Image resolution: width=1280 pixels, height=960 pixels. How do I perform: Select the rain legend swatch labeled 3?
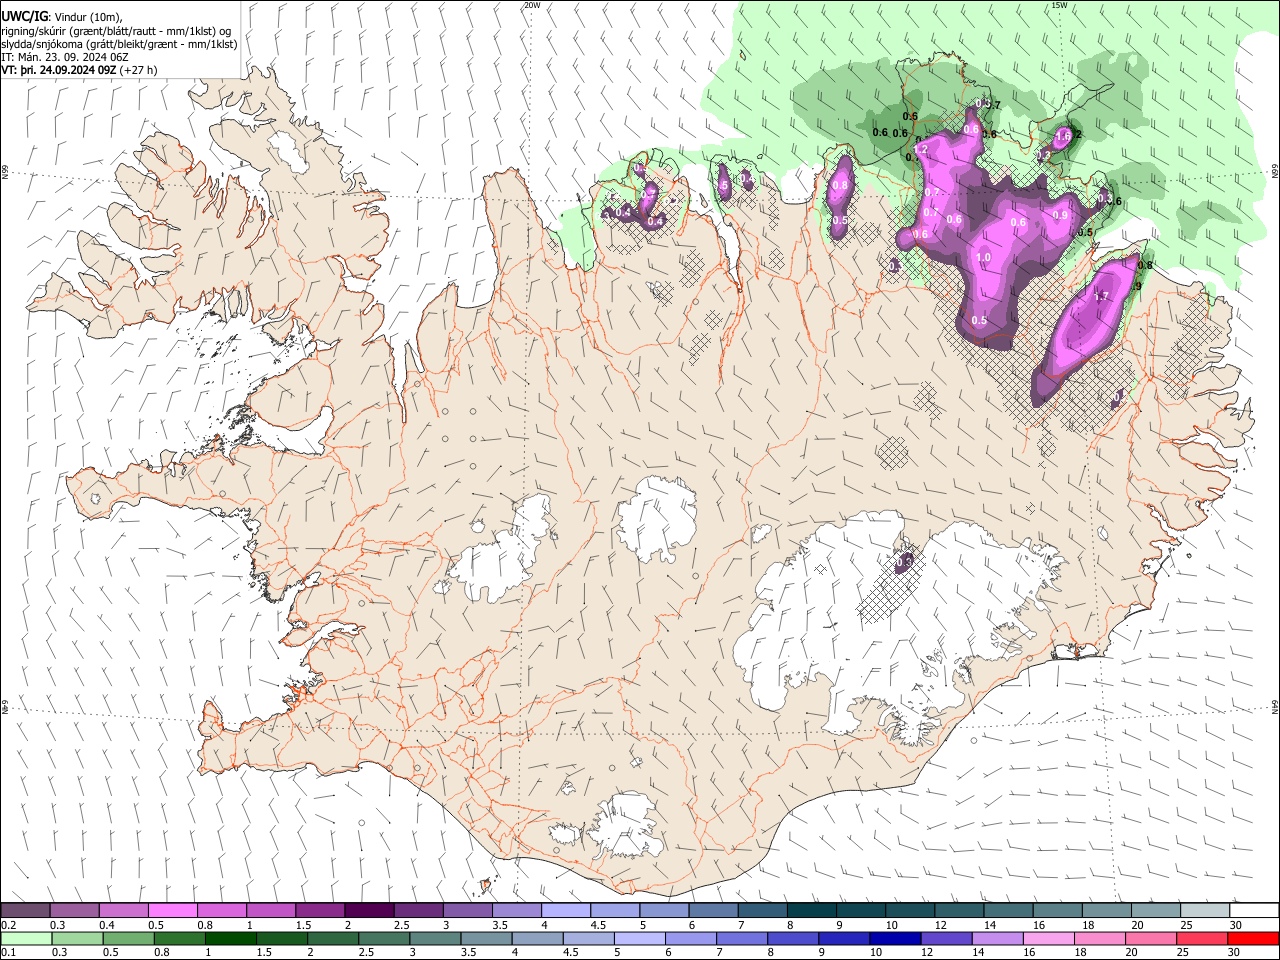(435, 938)
